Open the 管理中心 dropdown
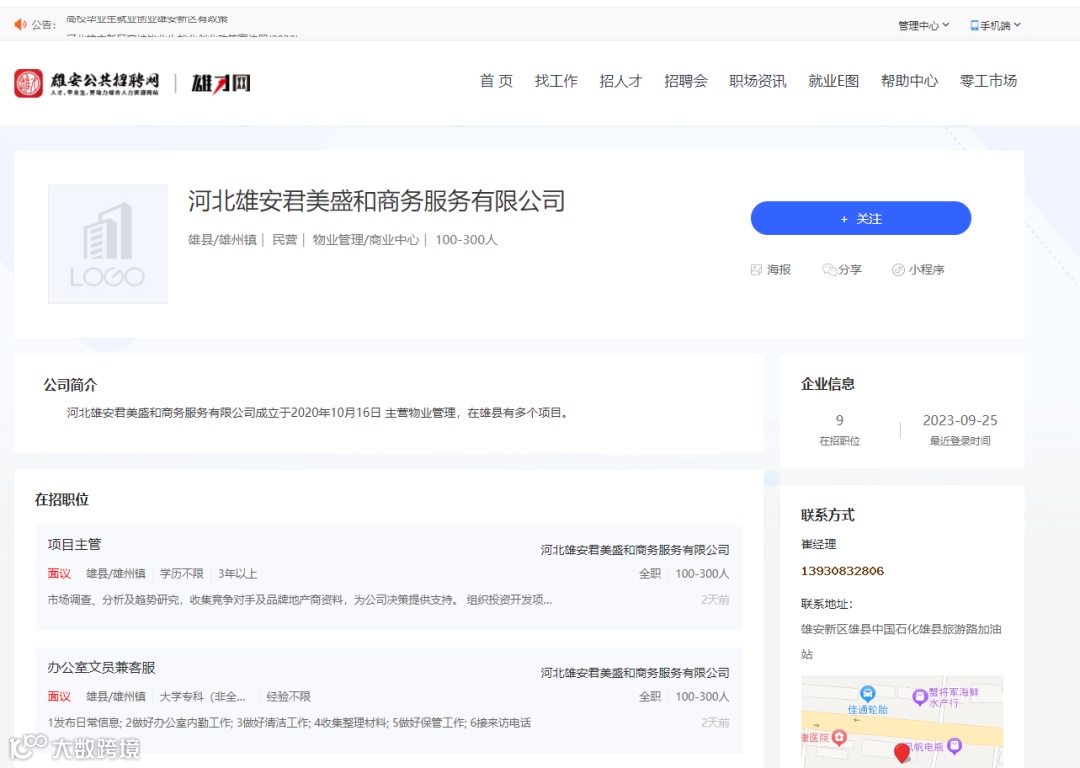 pos(923,25)
